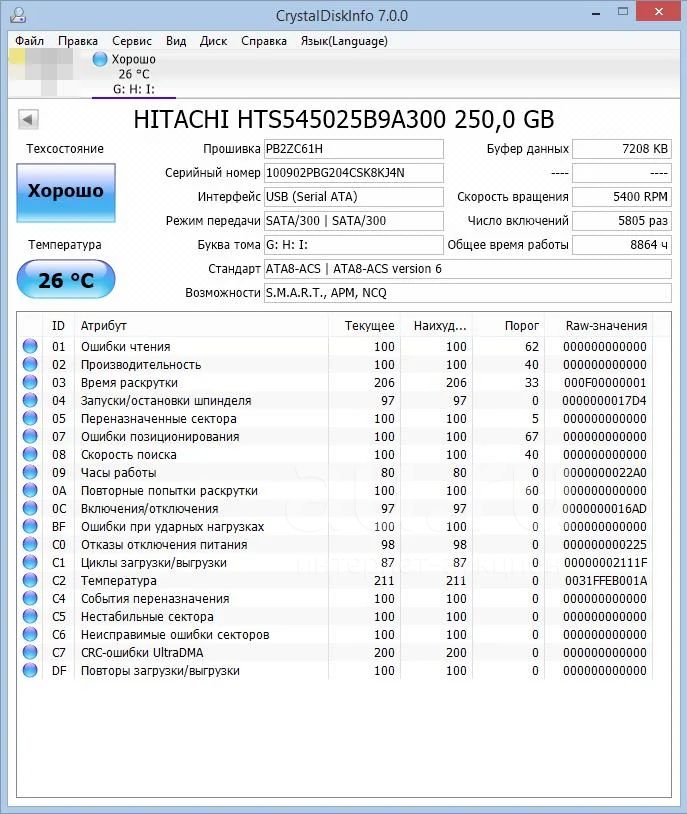Click status orb for Неисправимые ошибки секторов row
The image size is (687, 814).
[30, 634]
